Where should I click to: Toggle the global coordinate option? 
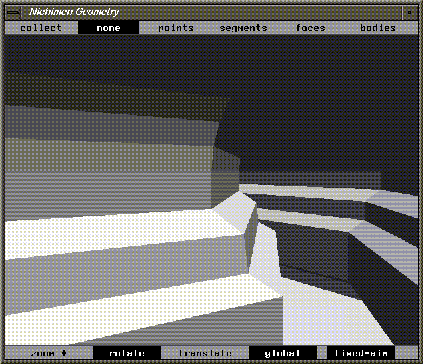pos(283,353)
